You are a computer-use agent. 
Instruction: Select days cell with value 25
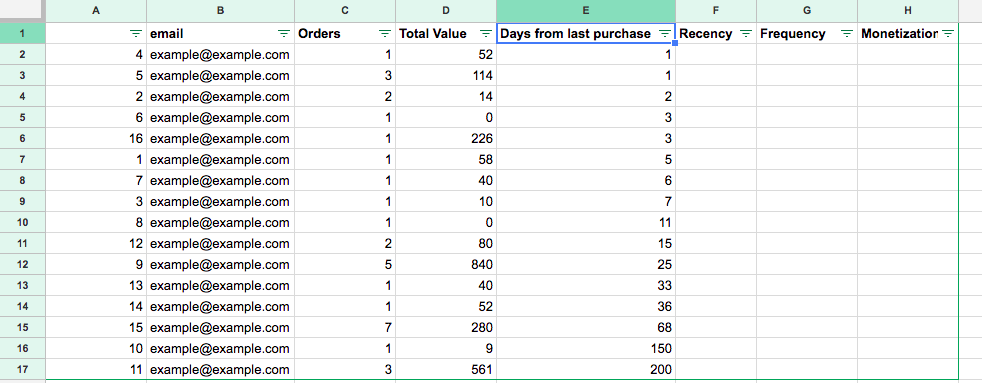click(x=586, y=264)
